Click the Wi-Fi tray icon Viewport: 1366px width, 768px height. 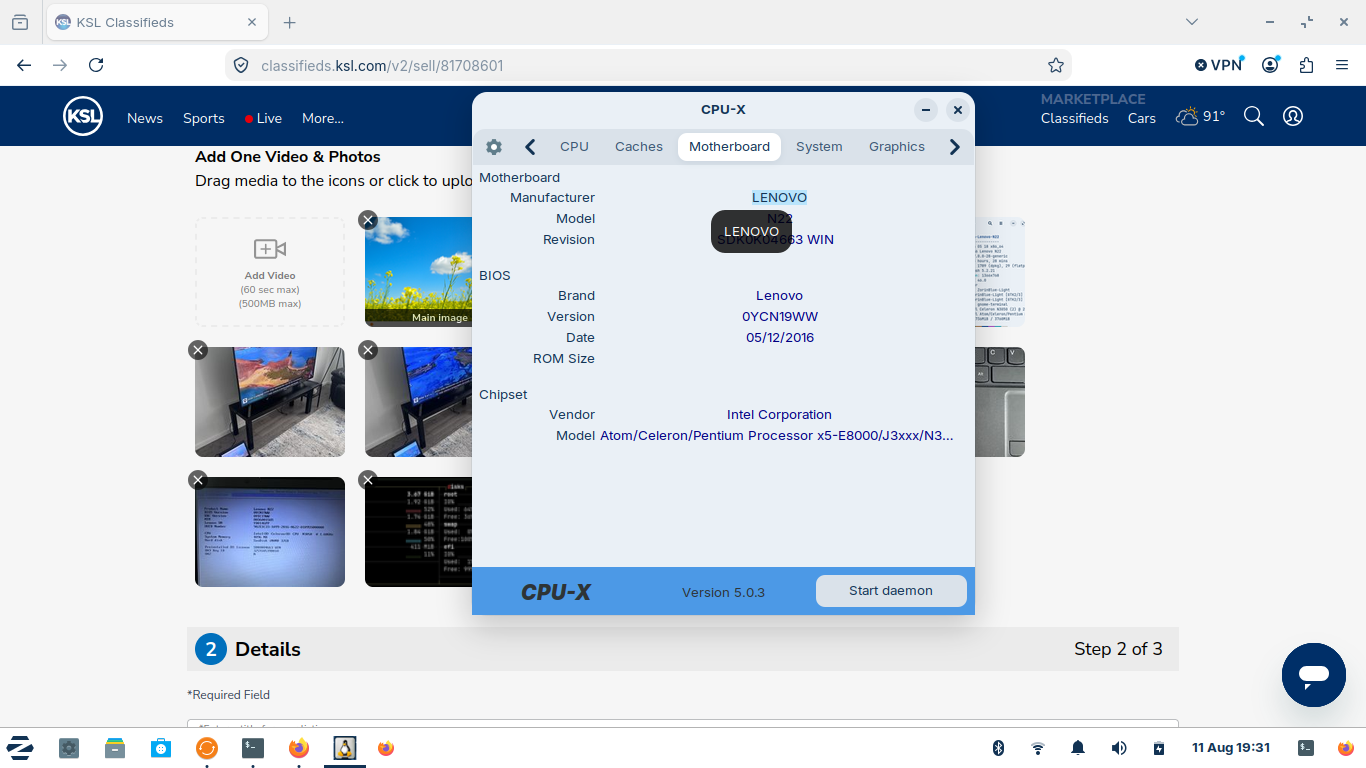tap(1038, 748)
